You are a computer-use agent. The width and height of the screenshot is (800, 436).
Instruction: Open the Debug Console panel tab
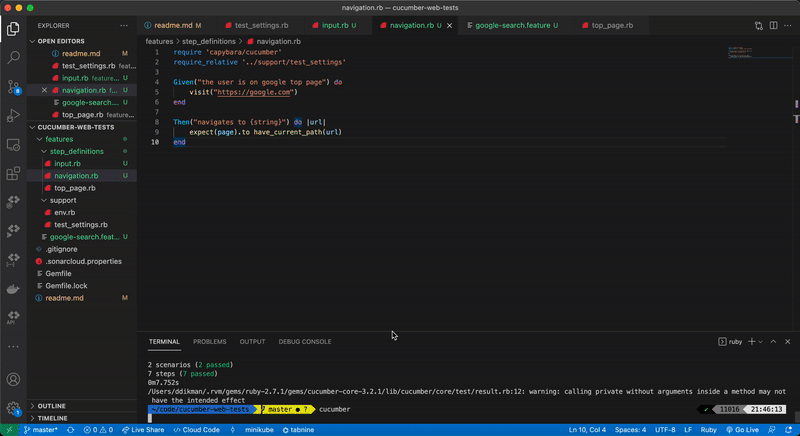click(x=305, y=342)
